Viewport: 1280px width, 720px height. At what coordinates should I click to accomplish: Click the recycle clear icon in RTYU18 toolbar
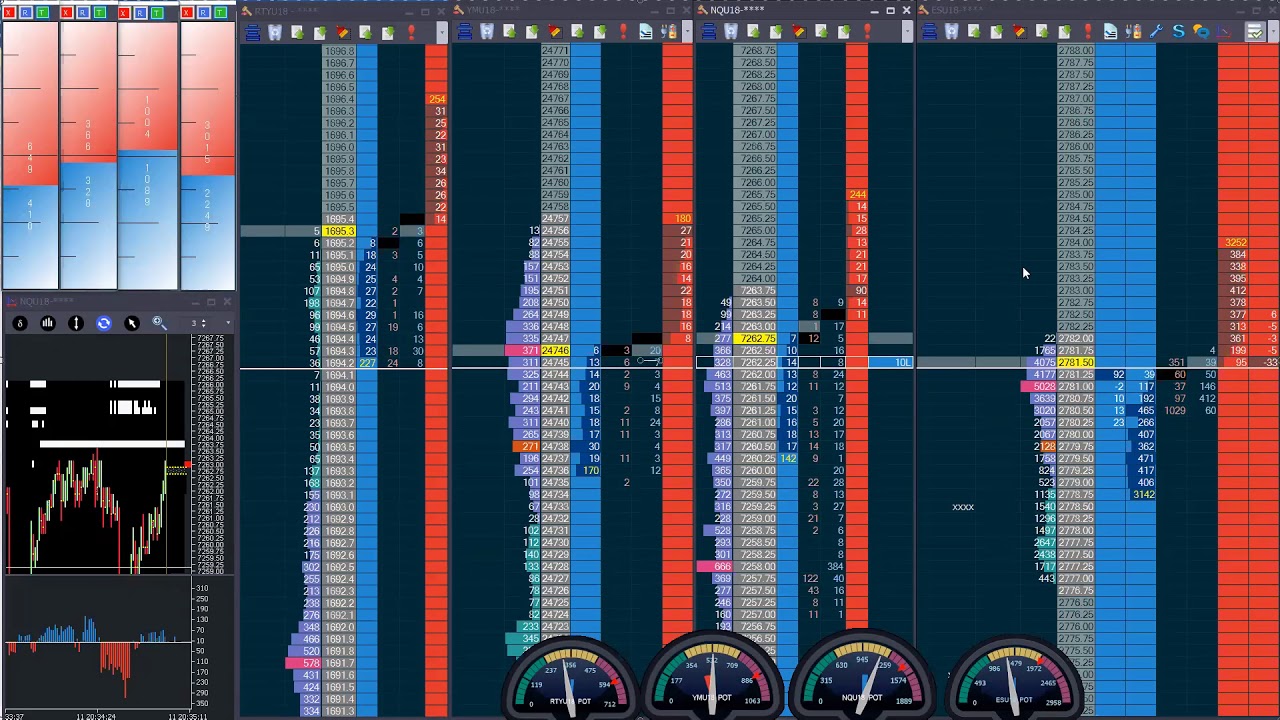275,33
